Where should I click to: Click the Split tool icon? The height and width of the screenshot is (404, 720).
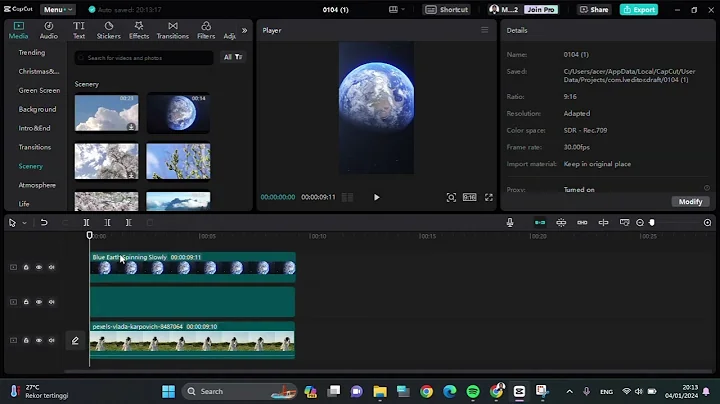click(x=86, y=223)
